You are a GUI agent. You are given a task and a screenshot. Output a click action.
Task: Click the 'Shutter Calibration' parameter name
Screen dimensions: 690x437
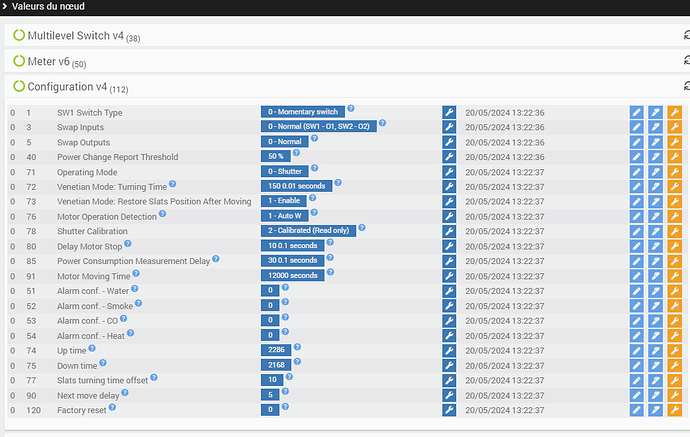[92, 231]
